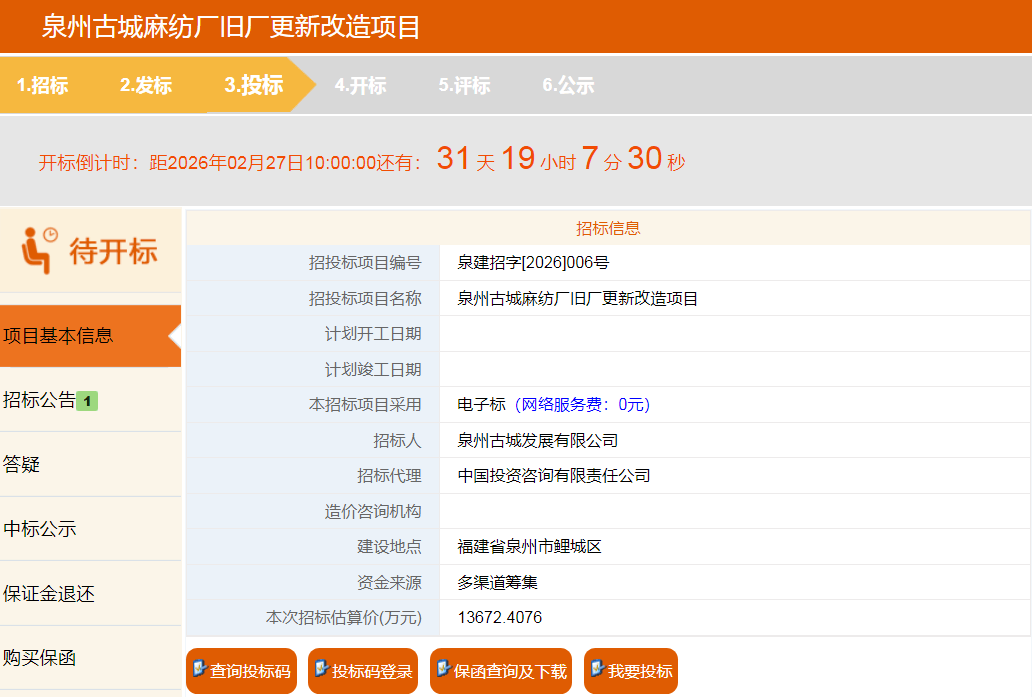Click the 网络服务费: 0元 blue link text
This screenshot has width=1032, height=697.
(x=582, y=405)
